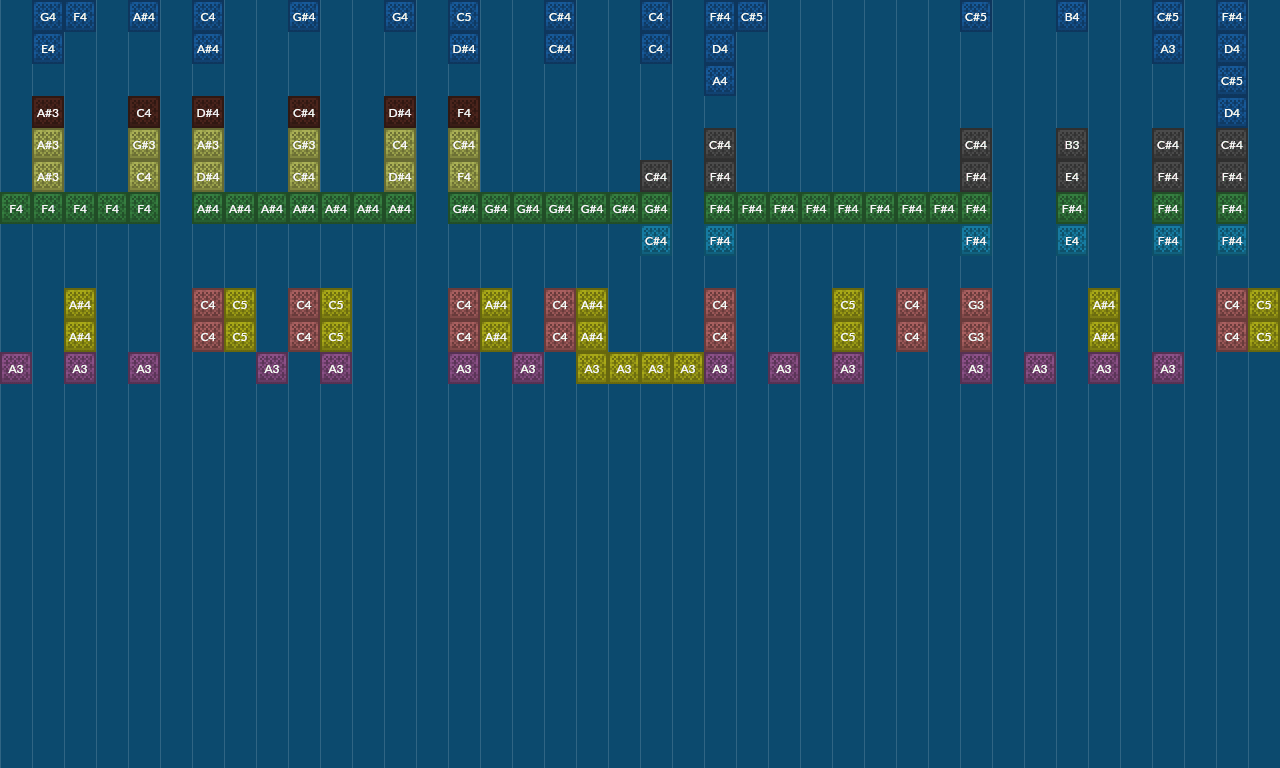This screenshot has height=768, width=1280.
Task: Select gray C#4 note above green G#4
Action: [x=656, y=176]
